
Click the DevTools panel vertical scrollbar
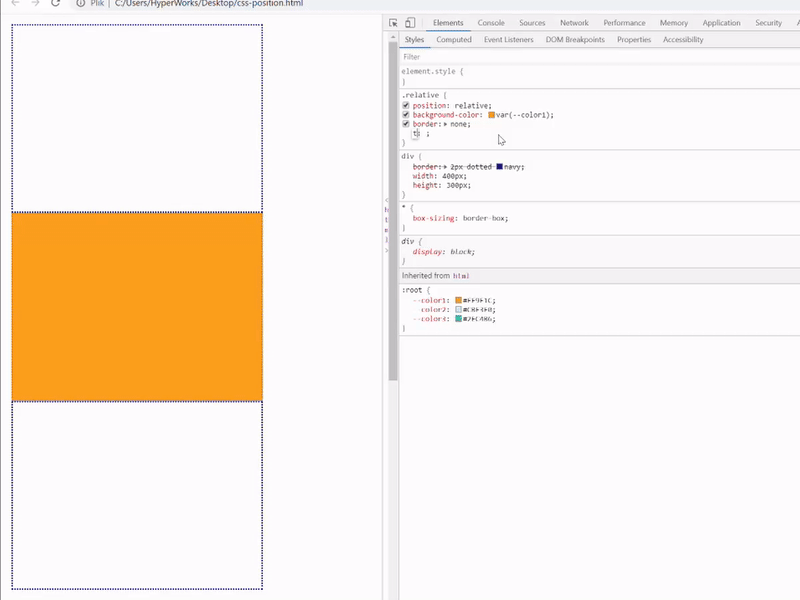point(392,211)
